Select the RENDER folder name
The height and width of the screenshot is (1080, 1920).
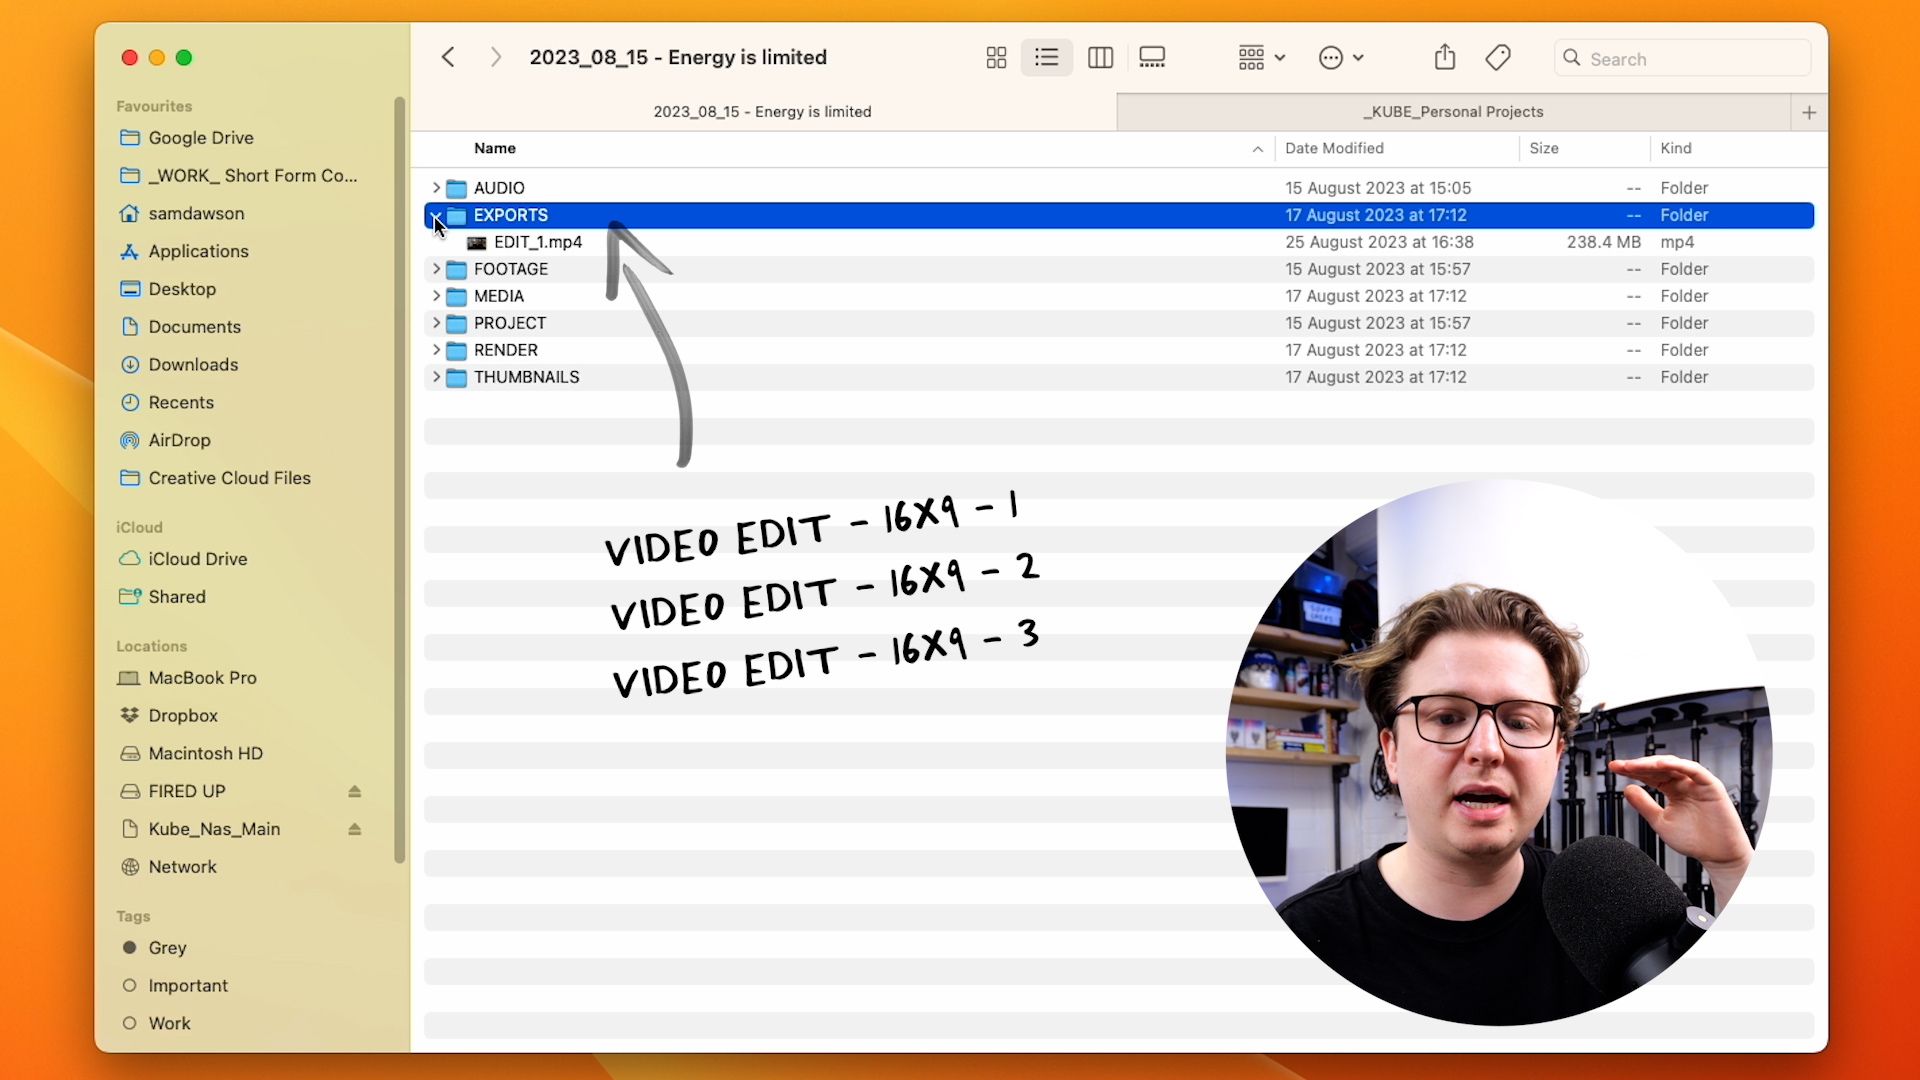pos(506,350)
